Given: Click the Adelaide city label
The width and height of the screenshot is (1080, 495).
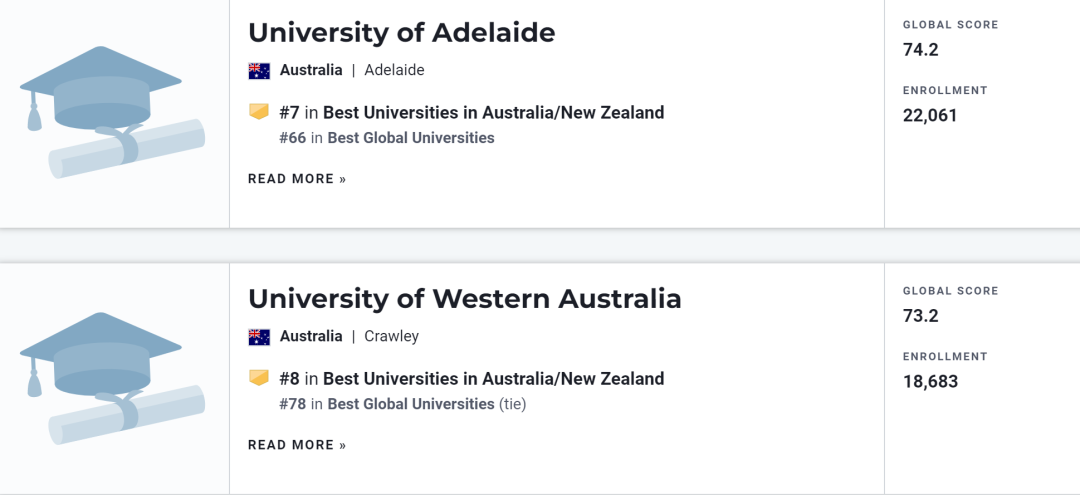Looking at the screenshot, I should pos(394,70).
